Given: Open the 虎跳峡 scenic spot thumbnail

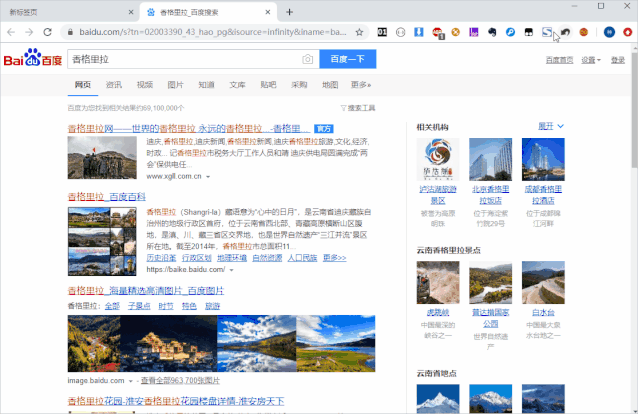Looking at the screenshot, I should [x=438, y=283].
